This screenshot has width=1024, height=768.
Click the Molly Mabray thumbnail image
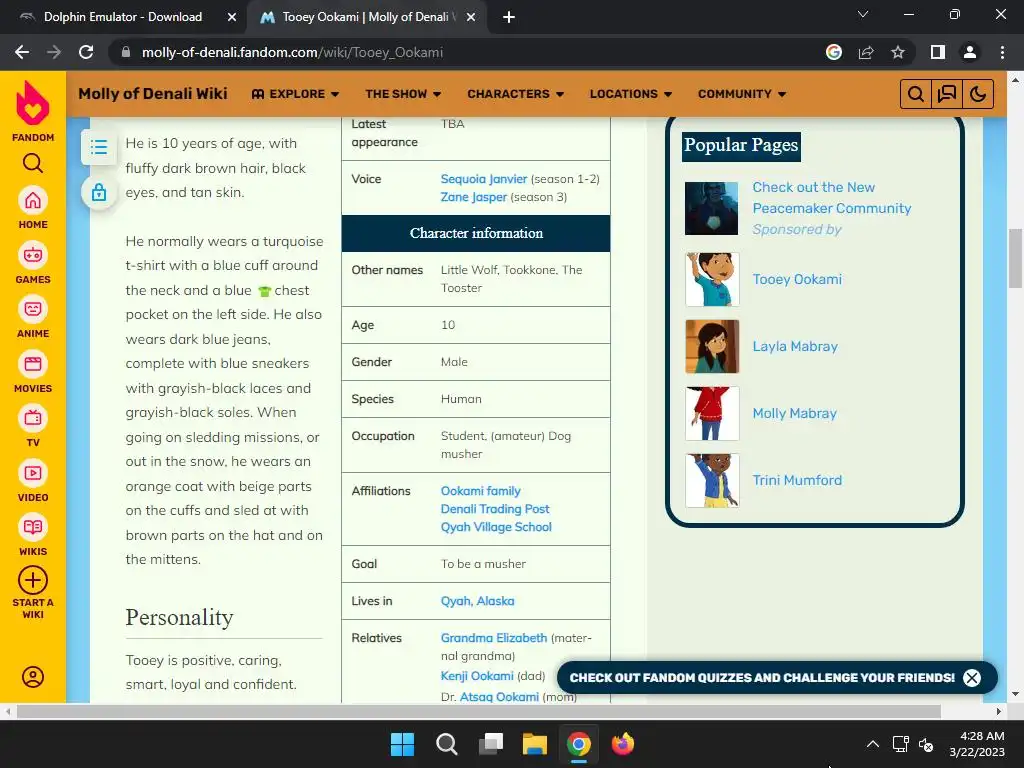coord(712,413)
